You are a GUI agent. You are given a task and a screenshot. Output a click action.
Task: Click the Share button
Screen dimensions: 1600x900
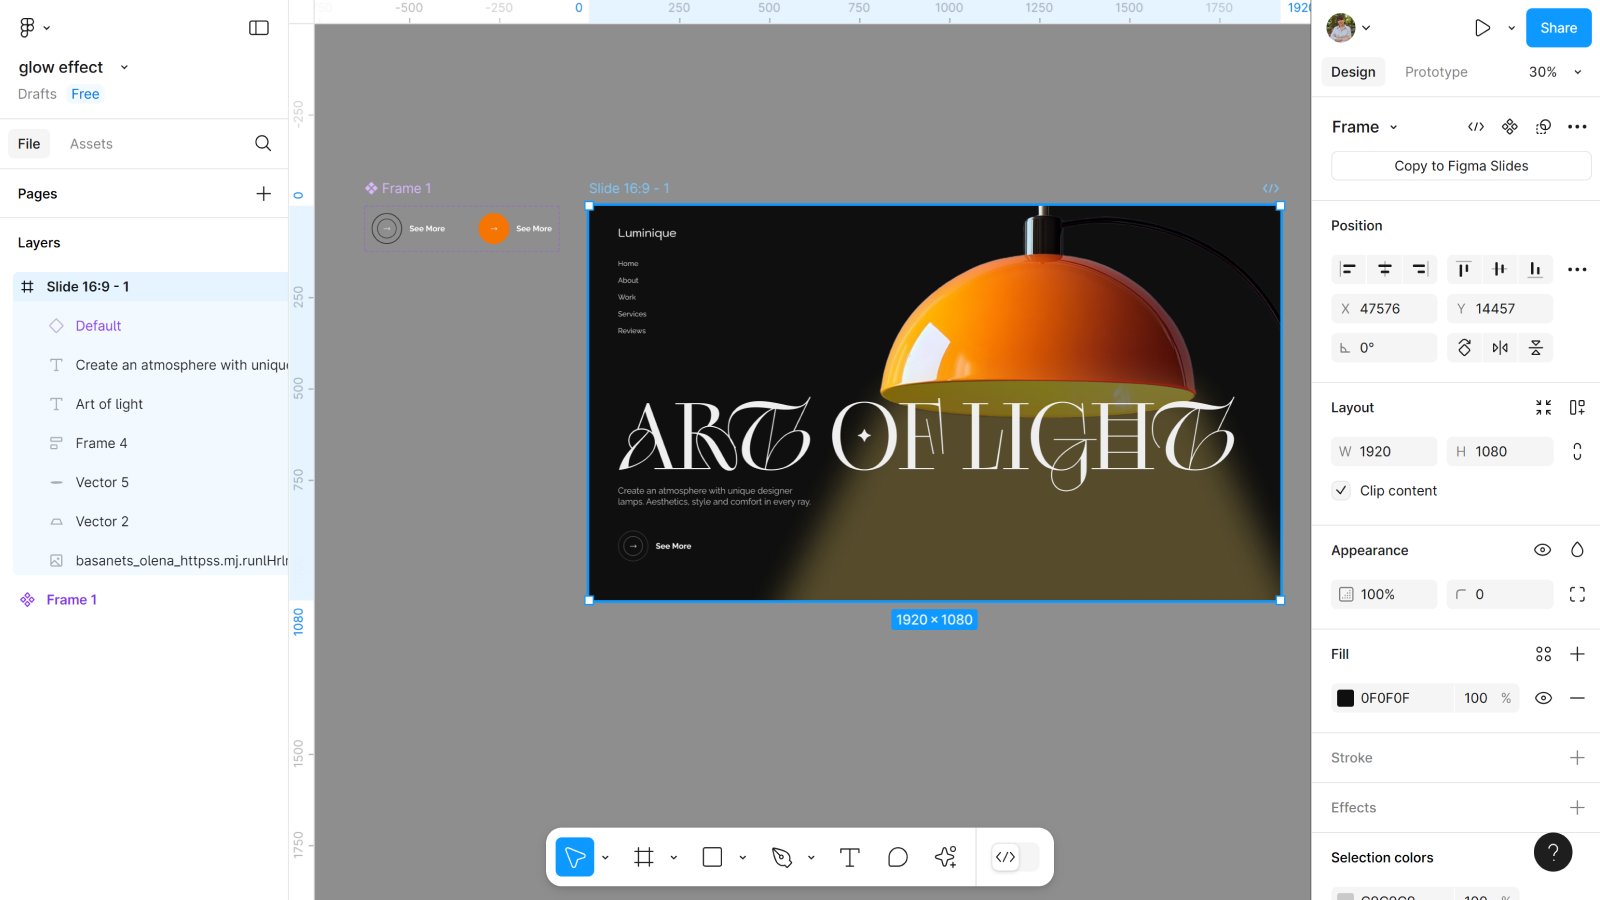(x=1558, y=28)
